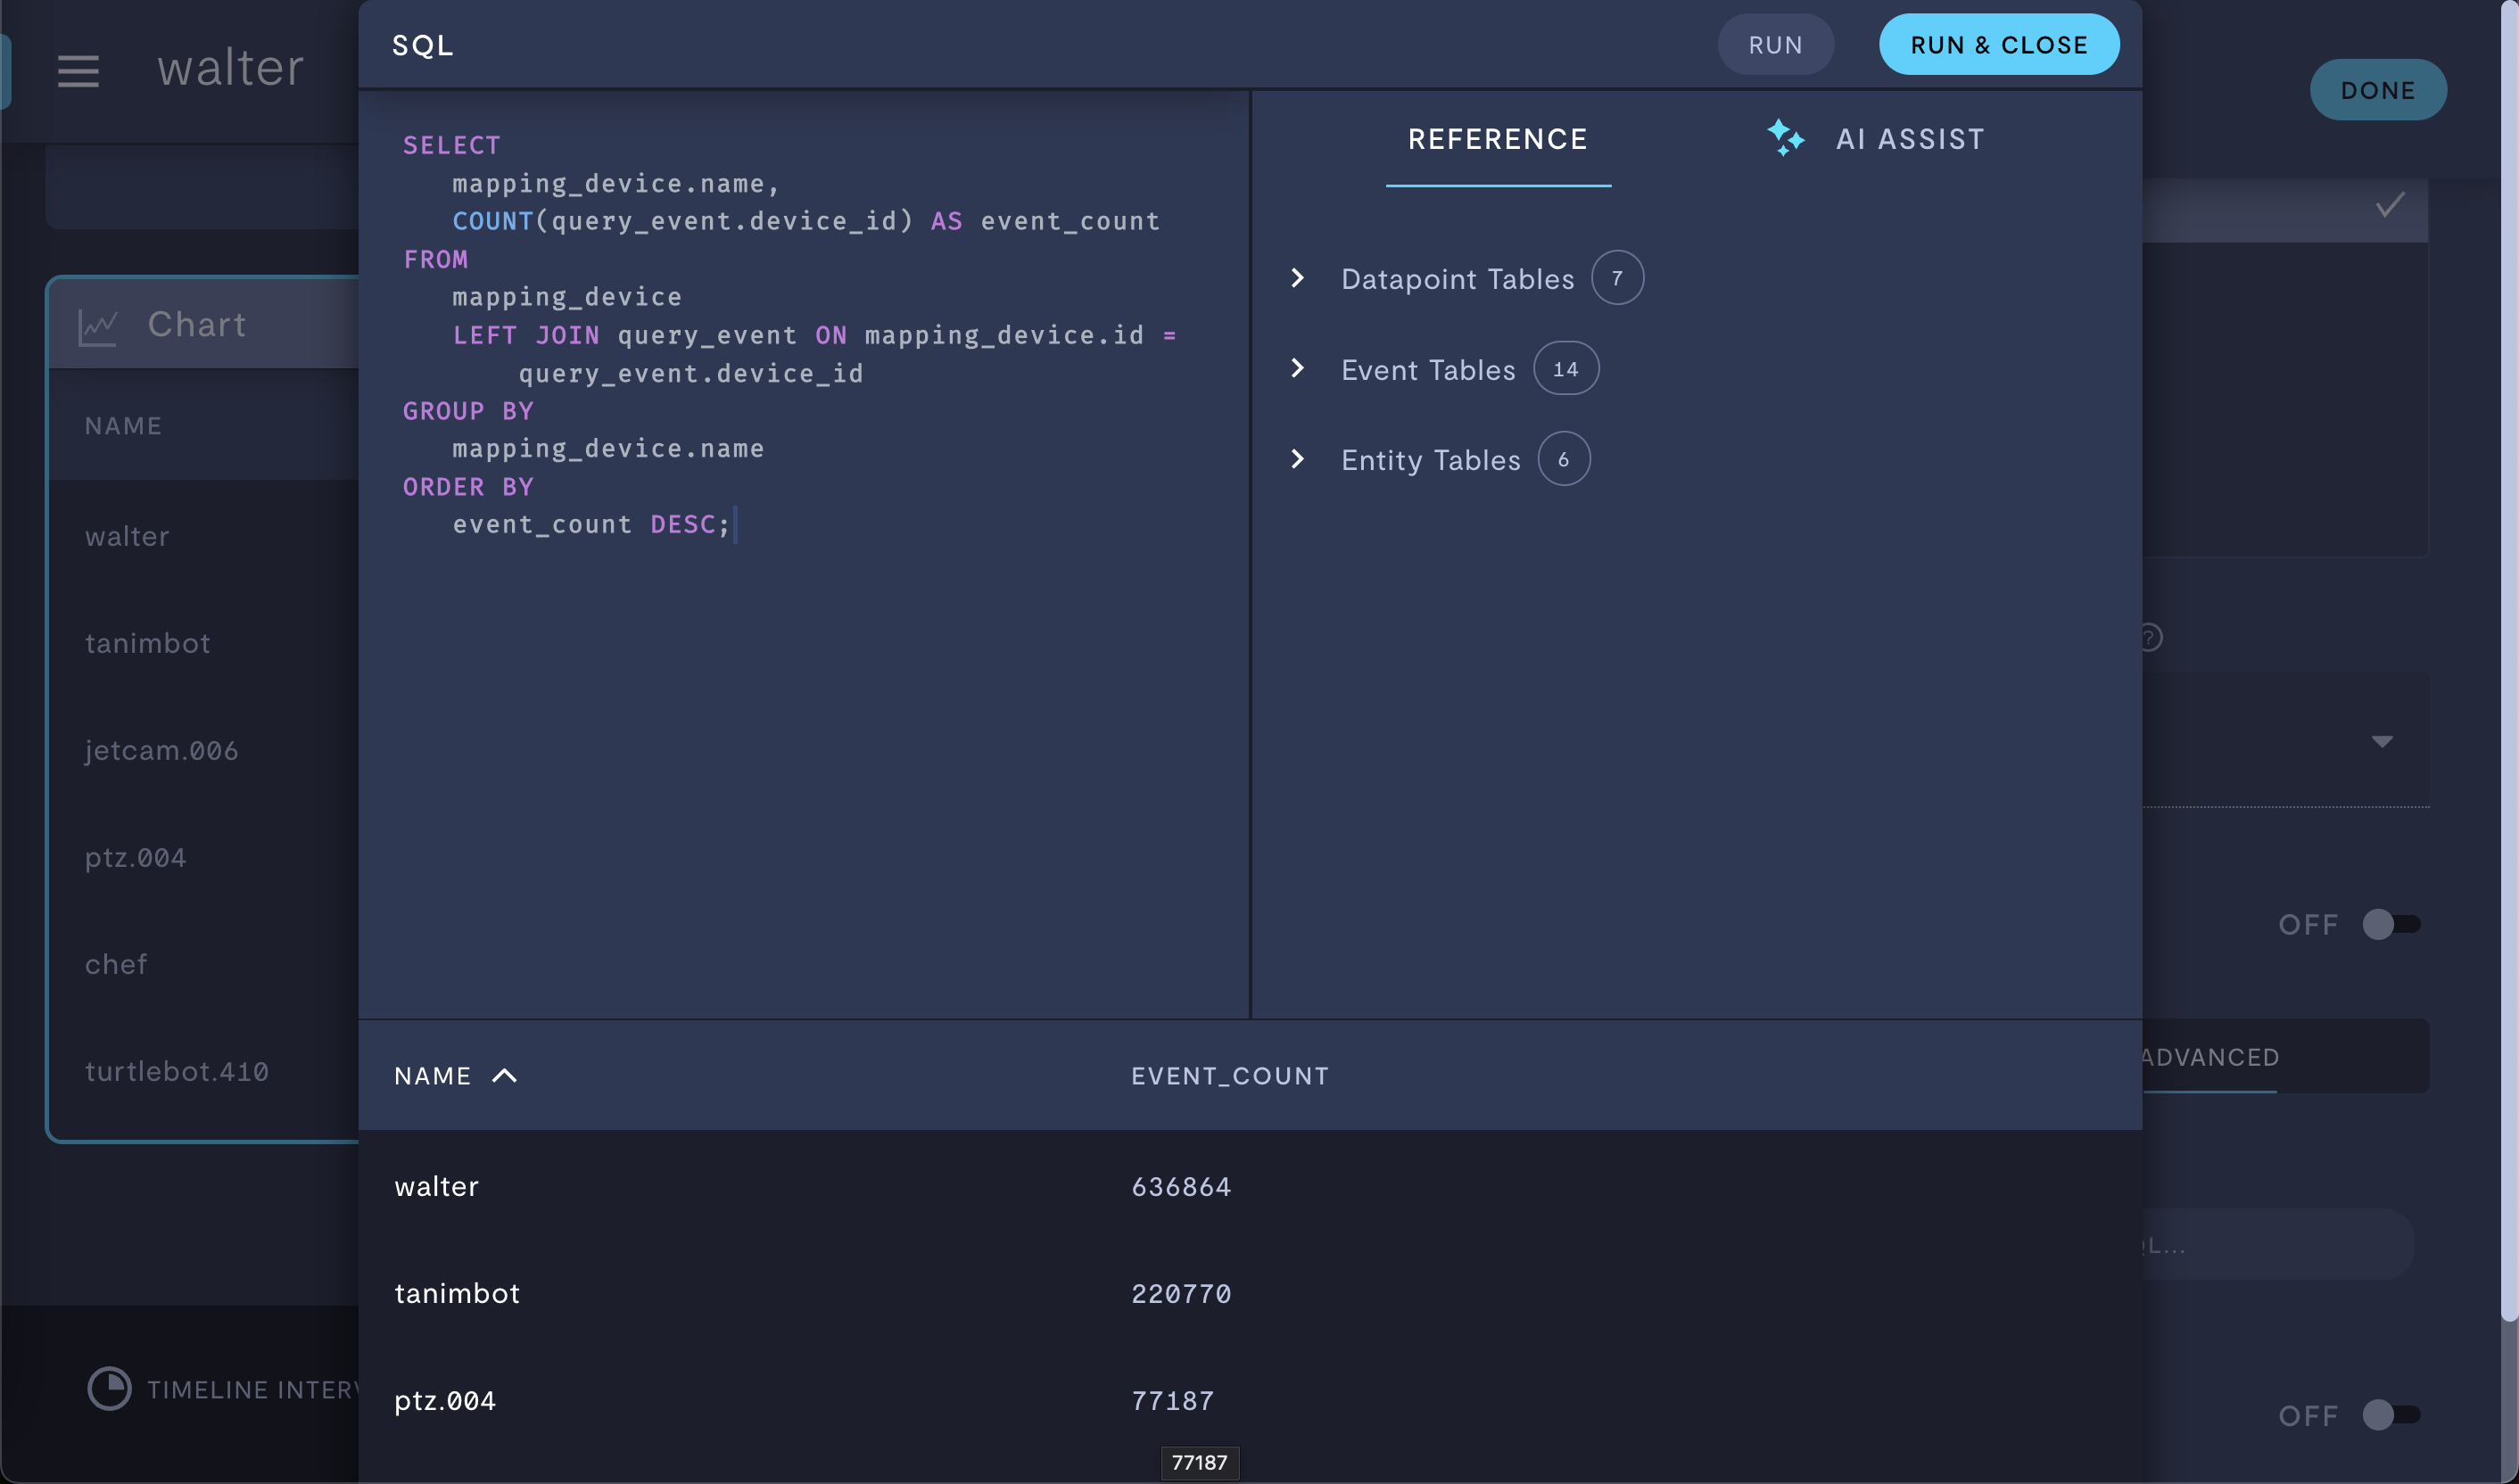Screen dimensions: 2519x1484
Task: Click the Chart panel icon
Action: [95, 324]
